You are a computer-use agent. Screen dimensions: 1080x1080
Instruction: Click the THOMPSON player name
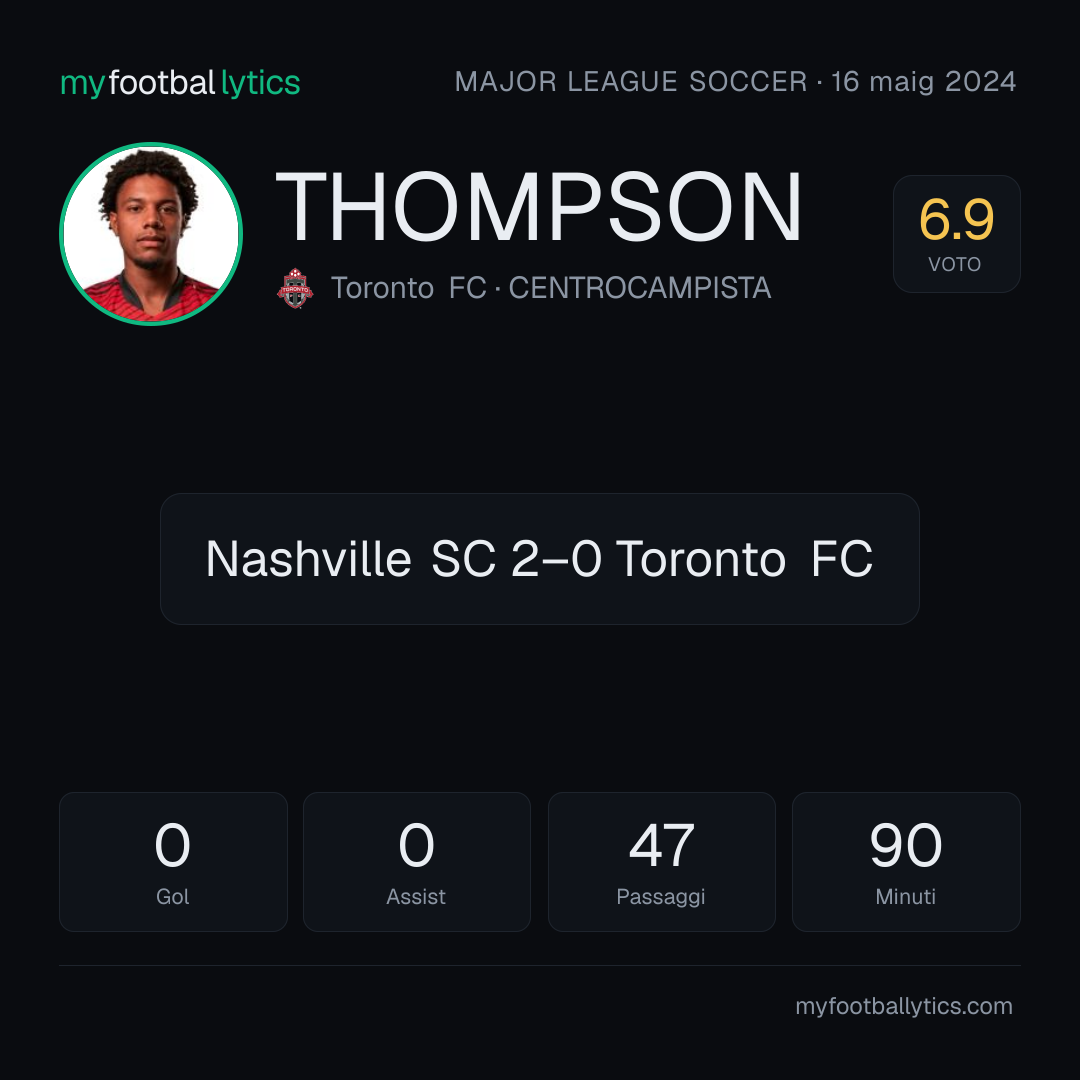pyautogui.click(x=539, y=207)
